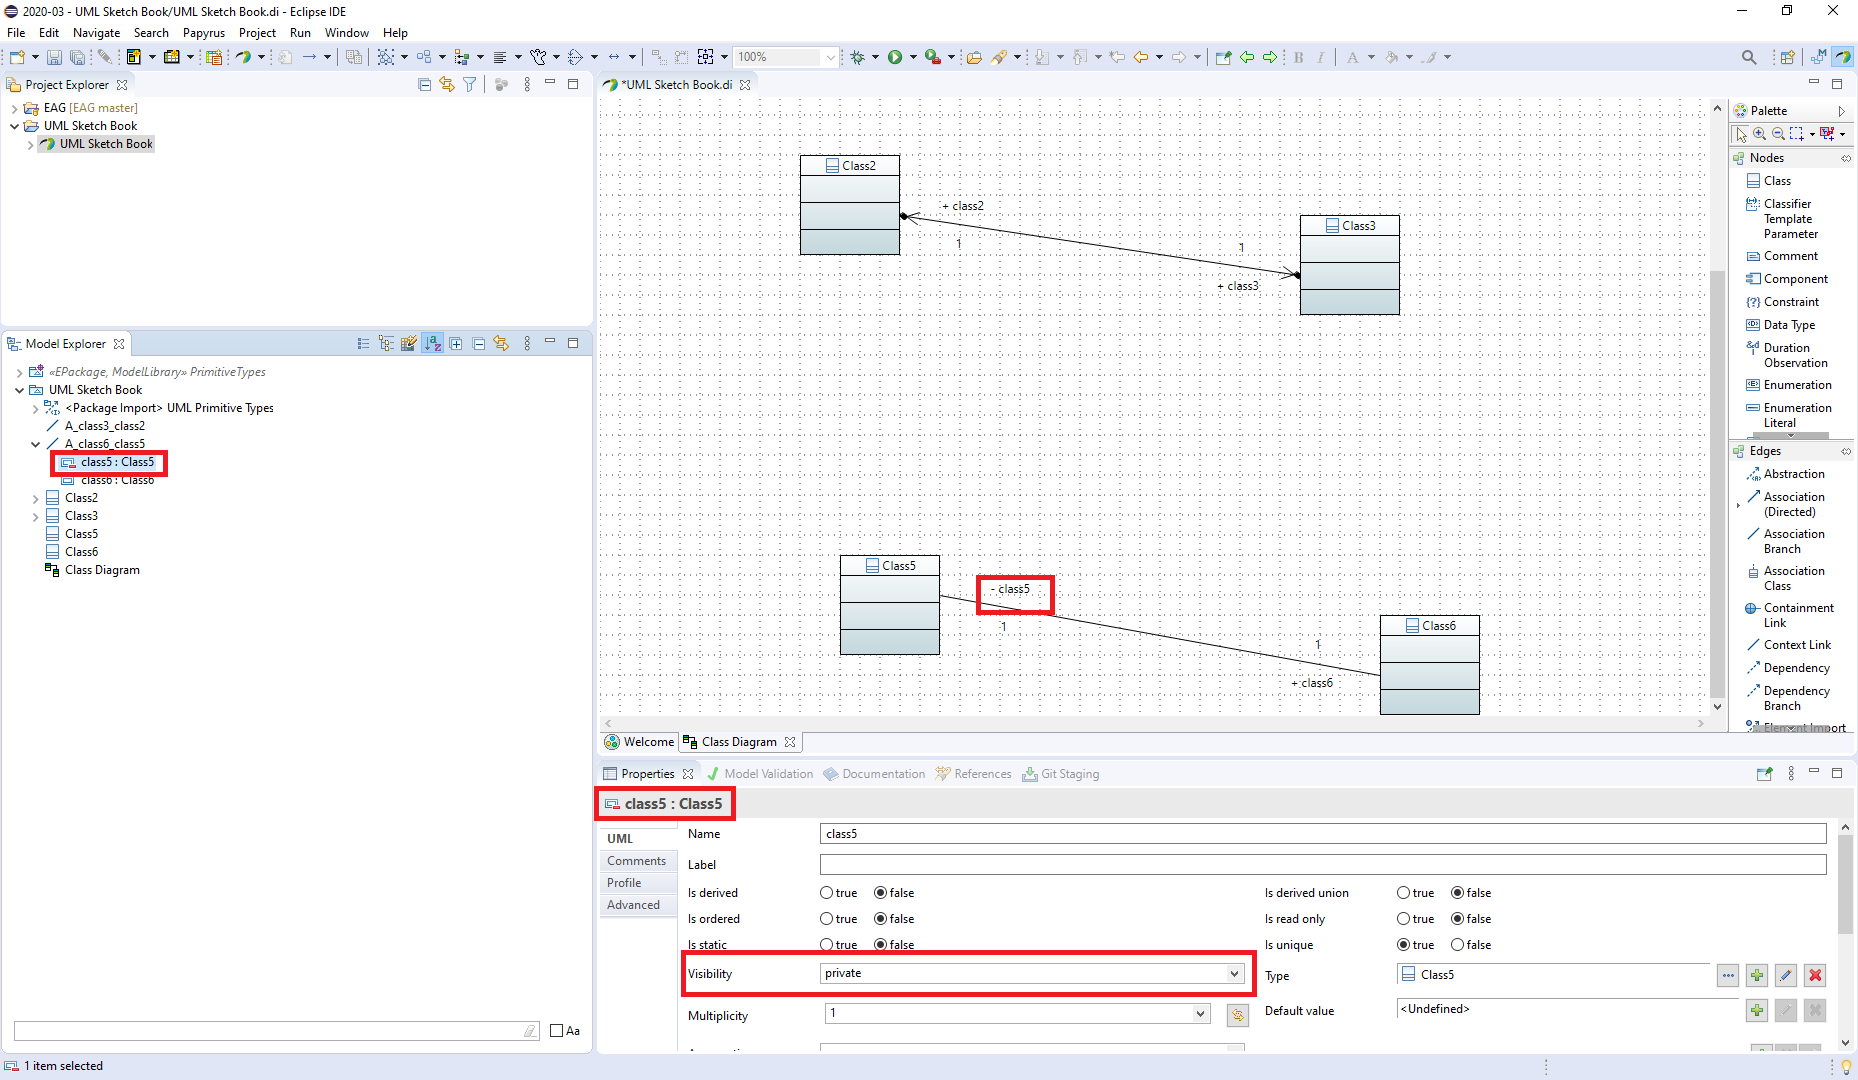Select the palette Zoom In tool
This screenshot has height=1080, width=1858.
(x=1759, y=133)
